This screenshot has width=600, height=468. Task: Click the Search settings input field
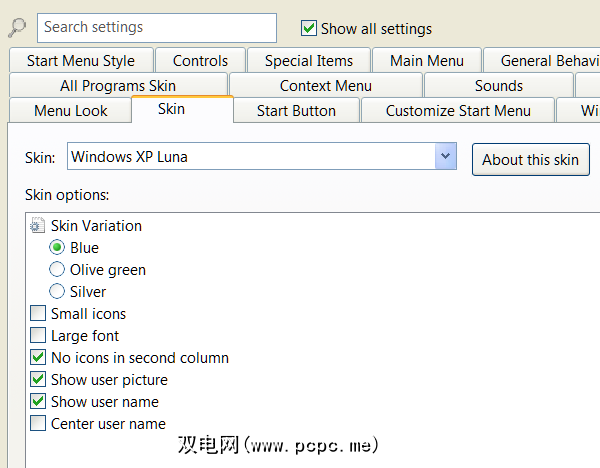[x=157, y=28]
